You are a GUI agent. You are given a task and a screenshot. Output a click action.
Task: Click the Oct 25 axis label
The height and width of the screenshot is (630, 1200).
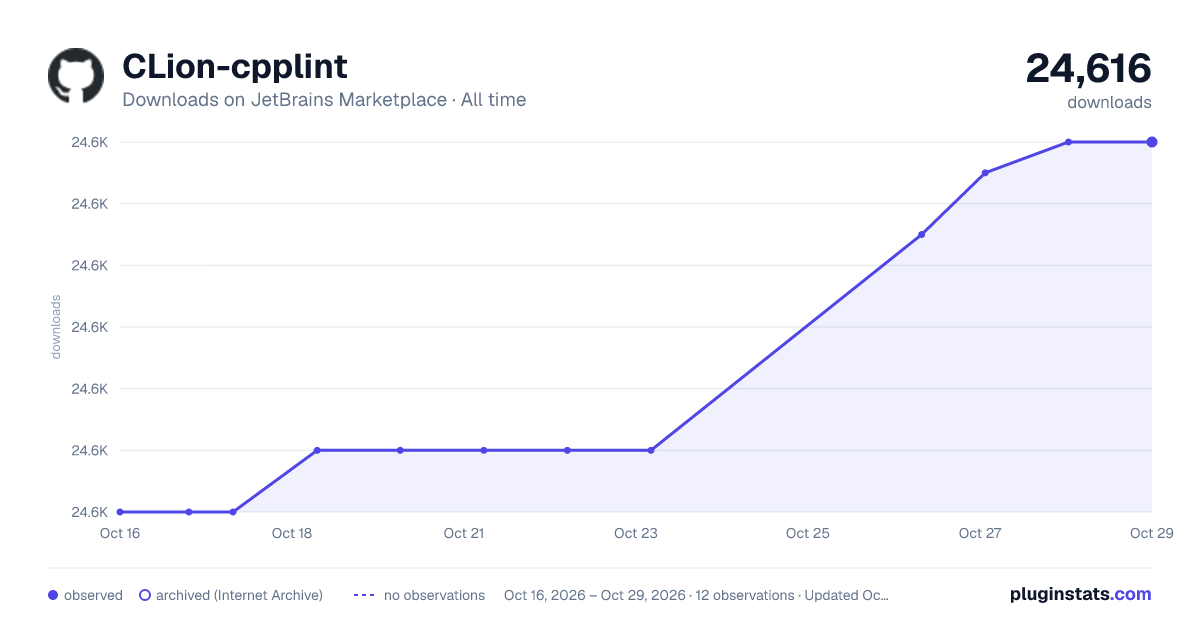click(808, 533)
